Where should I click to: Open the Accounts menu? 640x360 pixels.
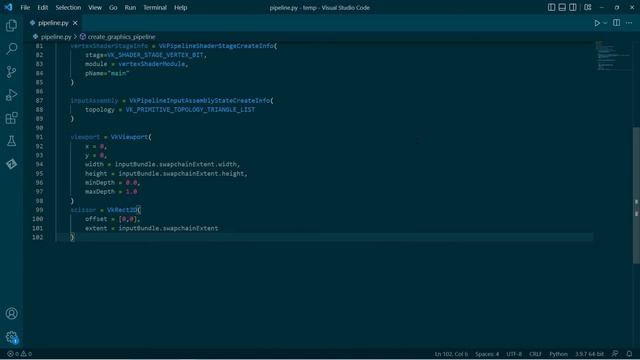11,313
